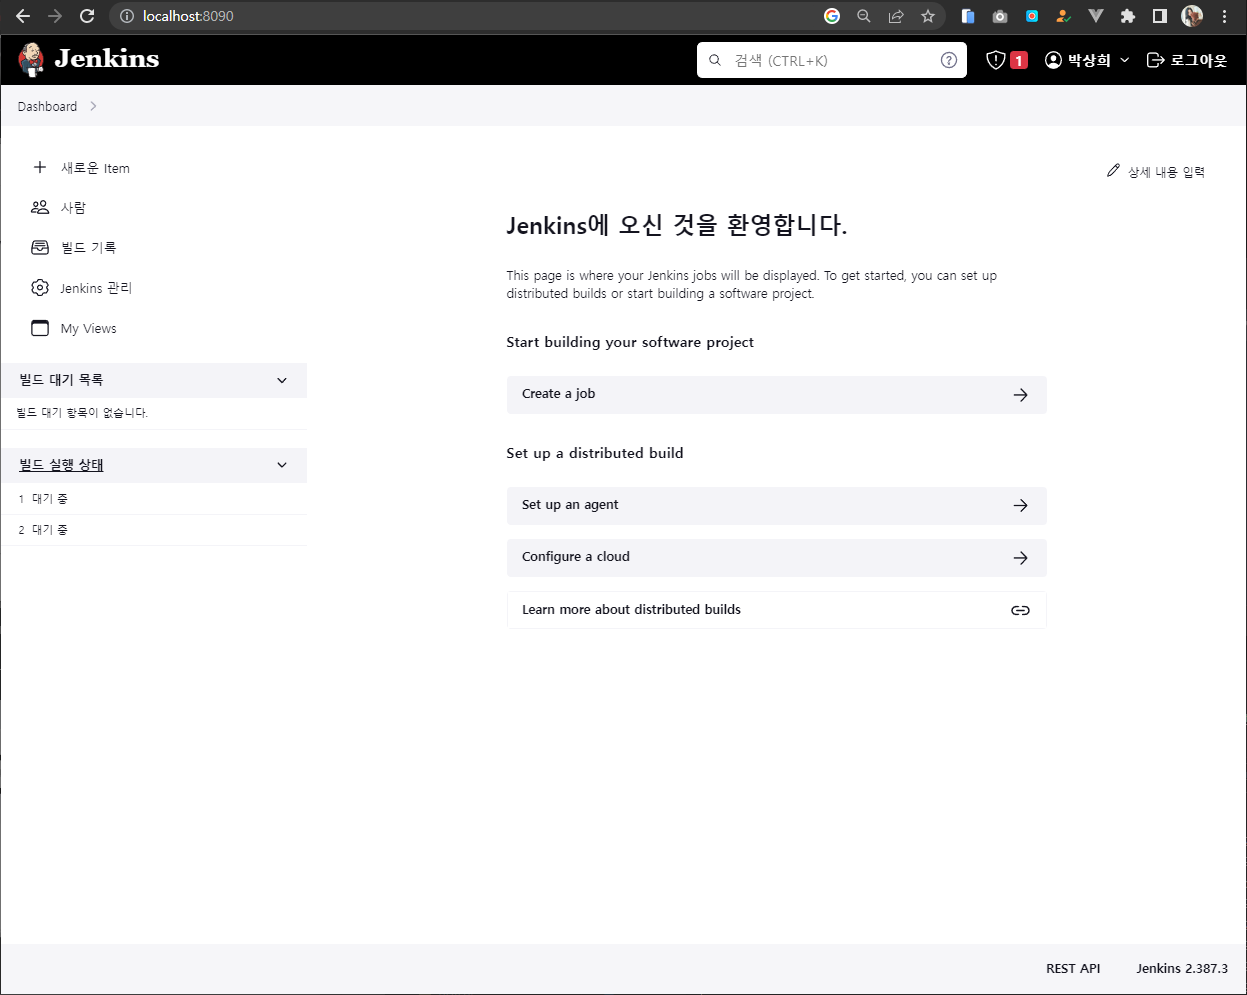The image size is (1247, 995).
Task: Focus the 검색 (CTRL+K) search box
Action: [x=832, y=60]
